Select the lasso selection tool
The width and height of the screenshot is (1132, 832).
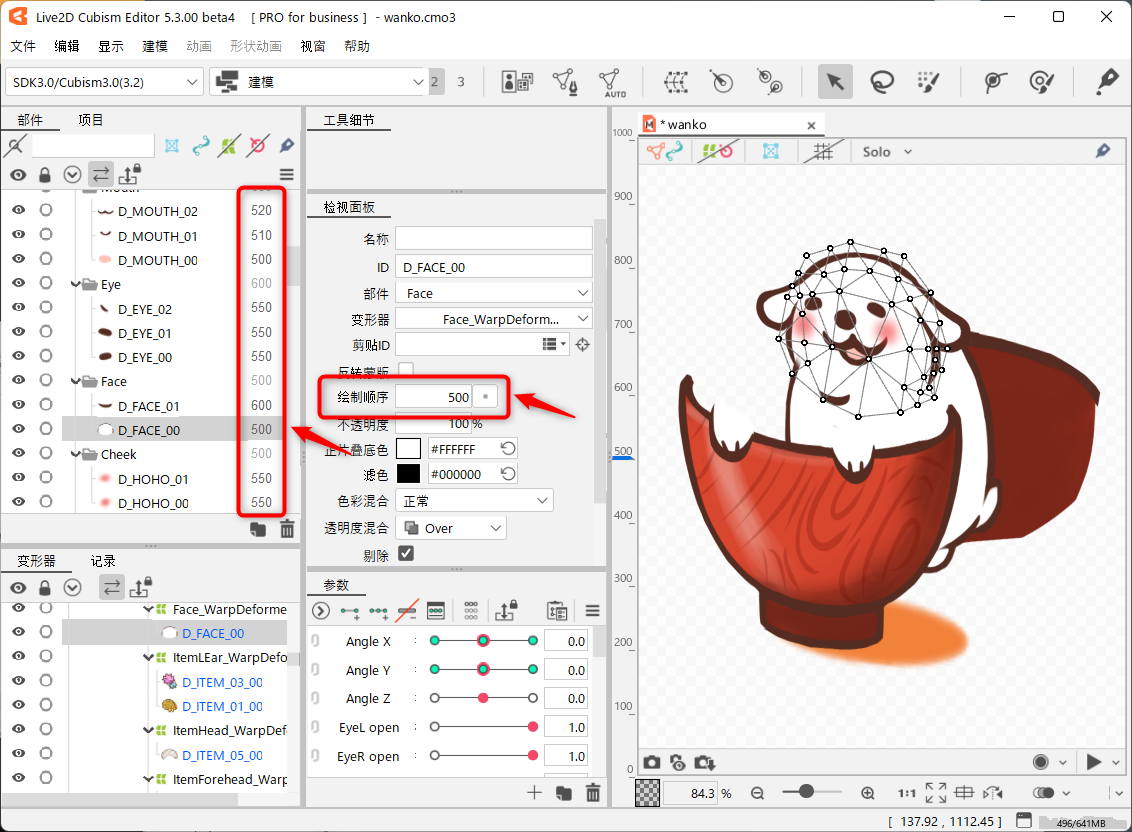pyautogui.click(x=881, y=82)
